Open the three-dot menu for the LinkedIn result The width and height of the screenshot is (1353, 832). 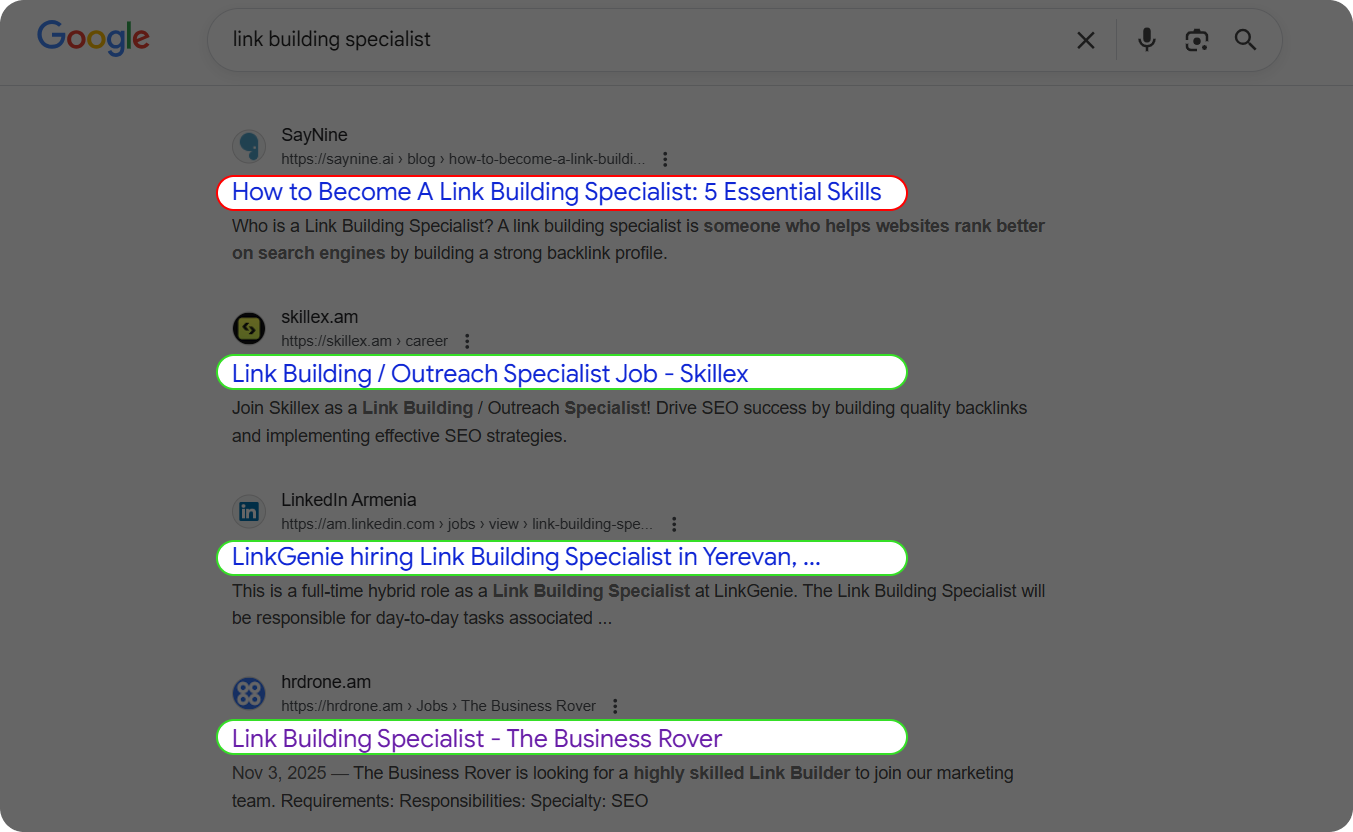(673, 523)
